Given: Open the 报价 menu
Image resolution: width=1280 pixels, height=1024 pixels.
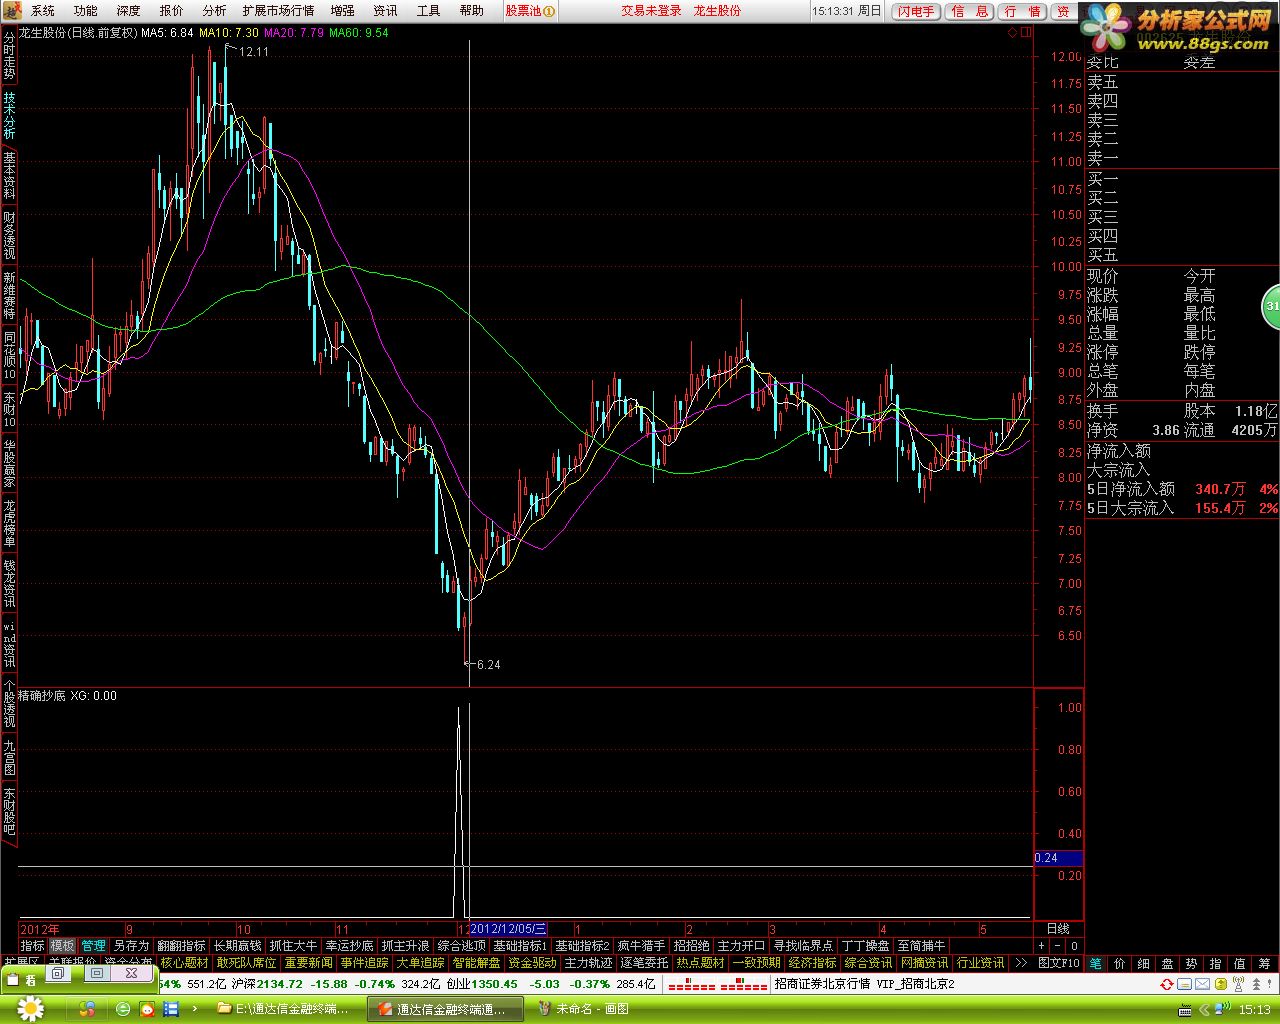Looking at the screenshot, I should pyautogui.click(x=171, y=11).
